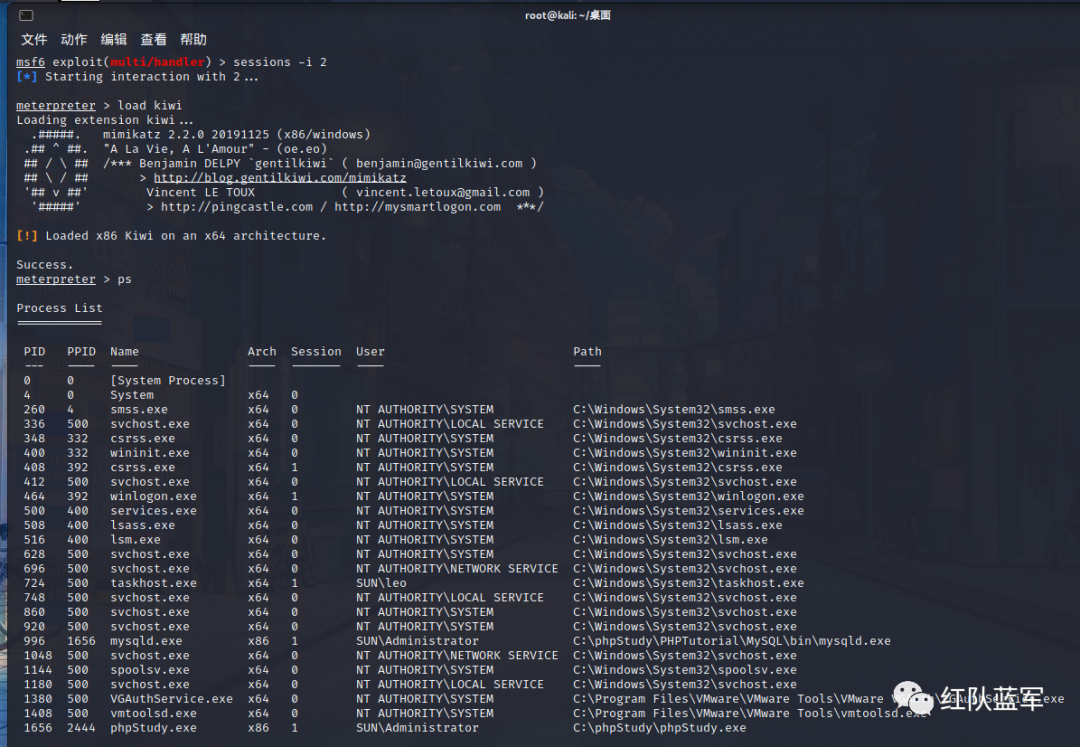Click the '[System Process]' row name
The image size is (1080, 747).
coord(167,380)
